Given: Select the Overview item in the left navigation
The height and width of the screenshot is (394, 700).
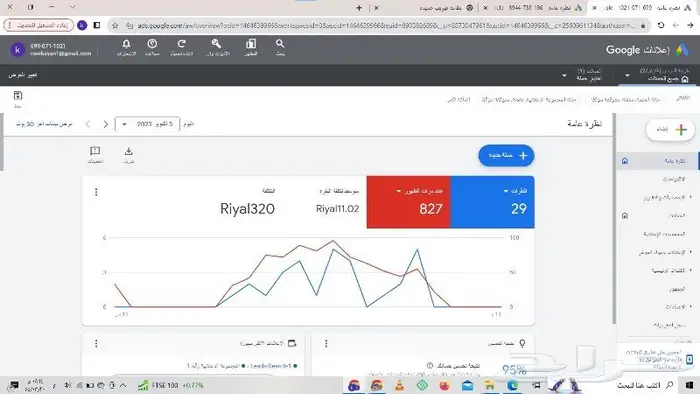Looking at the screenshot, I should [657, 161].
